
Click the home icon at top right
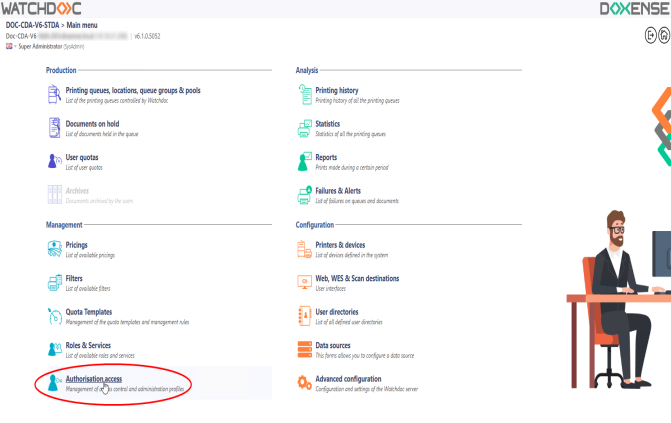tap(664, 34)
